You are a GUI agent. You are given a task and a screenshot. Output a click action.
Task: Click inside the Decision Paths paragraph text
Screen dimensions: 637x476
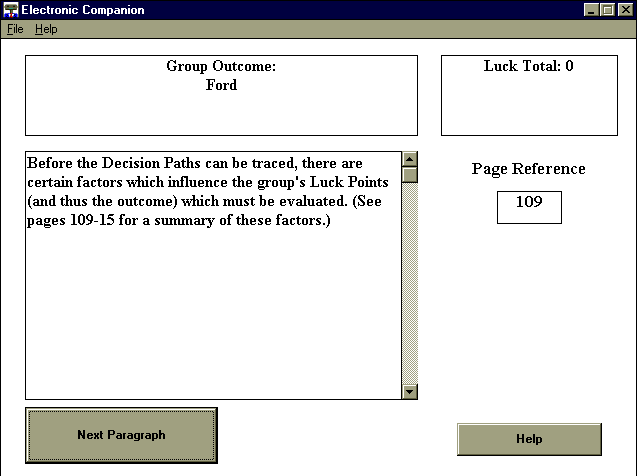[200, 191]
